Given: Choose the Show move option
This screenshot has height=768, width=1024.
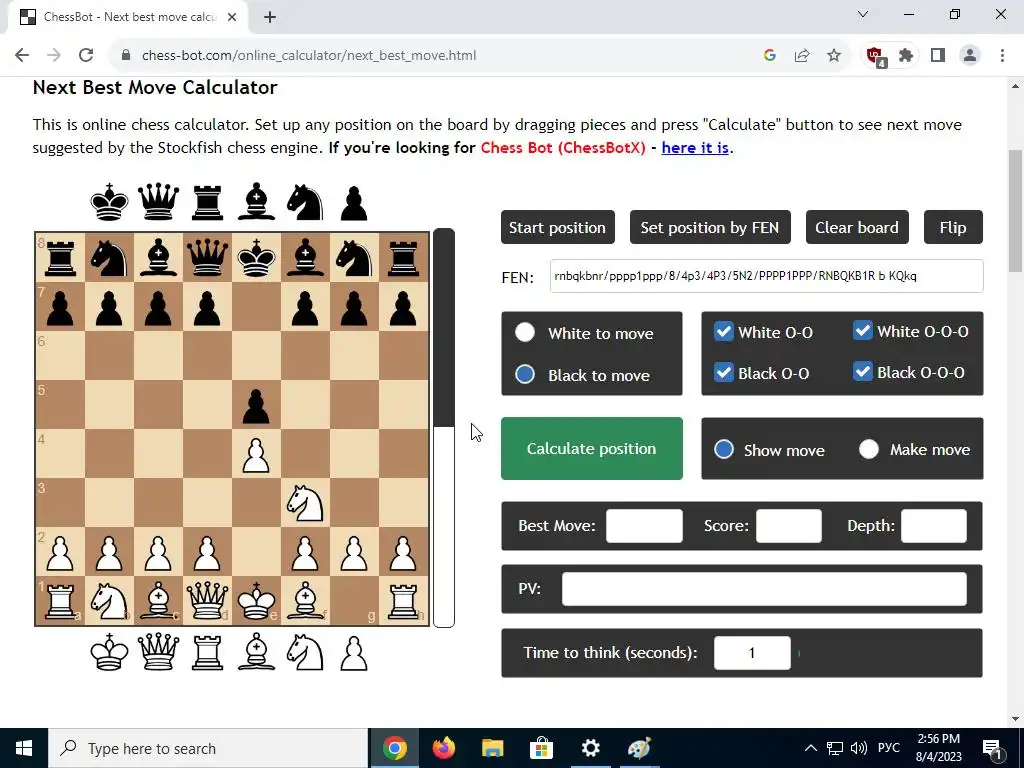Looking at the screenshot, I should point(724,449).
